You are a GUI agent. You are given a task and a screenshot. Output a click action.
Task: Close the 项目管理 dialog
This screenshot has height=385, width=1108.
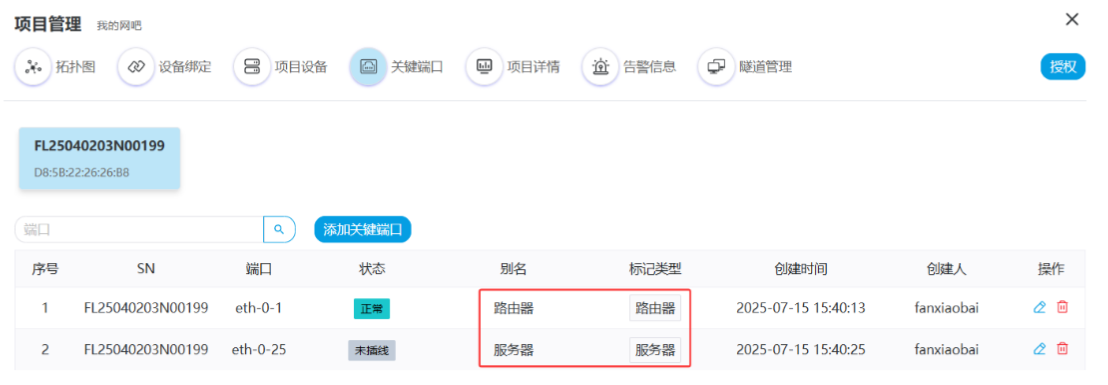1072,20
